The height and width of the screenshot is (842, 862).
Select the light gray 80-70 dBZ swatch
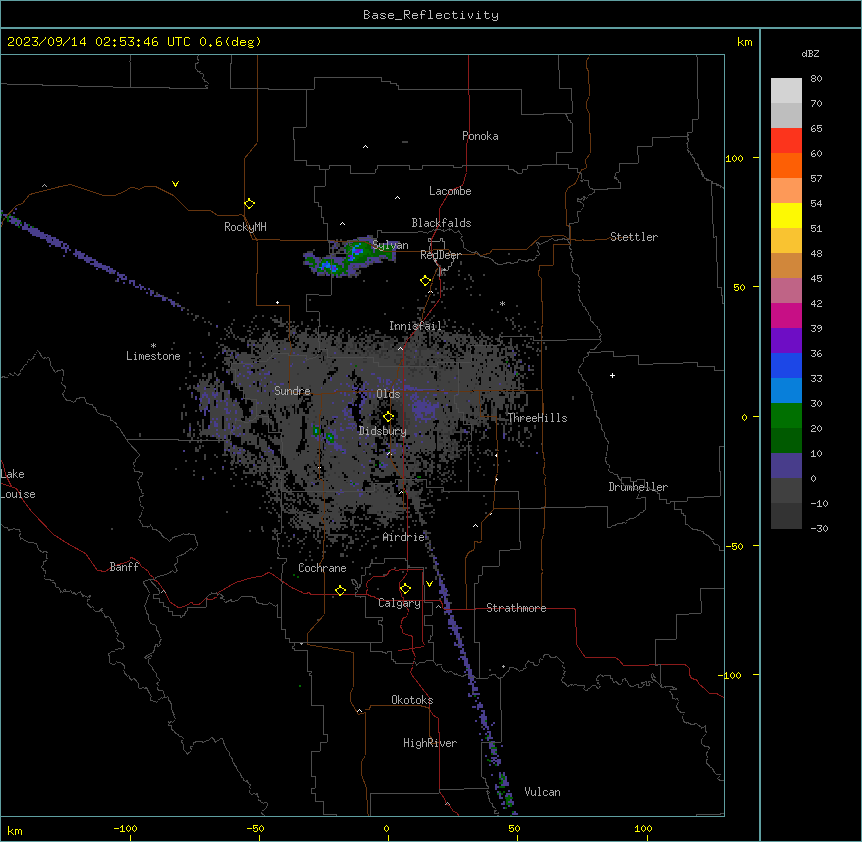click(786, 91)
